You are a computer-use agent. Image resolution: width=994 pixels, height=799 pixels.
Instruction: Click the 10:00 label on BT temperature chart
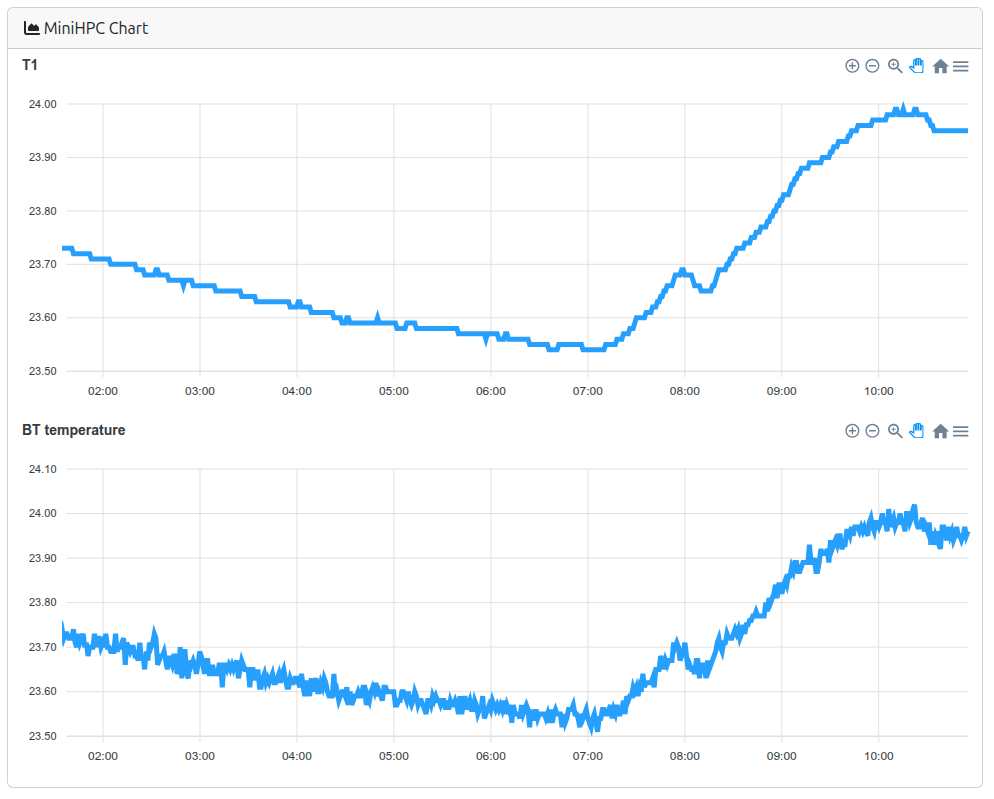(x=878, y=756)
